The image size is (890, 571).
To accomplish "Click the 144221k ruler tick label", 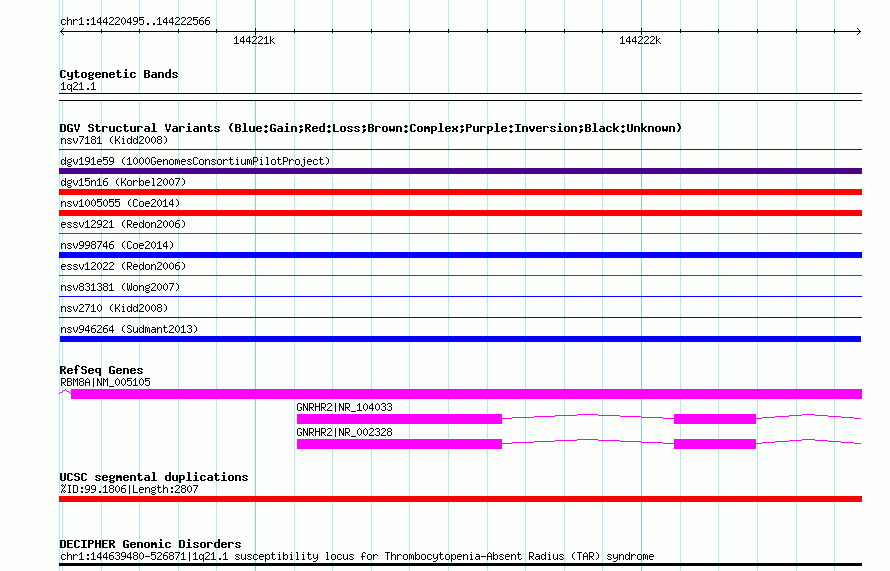I will tap(254, 40).
